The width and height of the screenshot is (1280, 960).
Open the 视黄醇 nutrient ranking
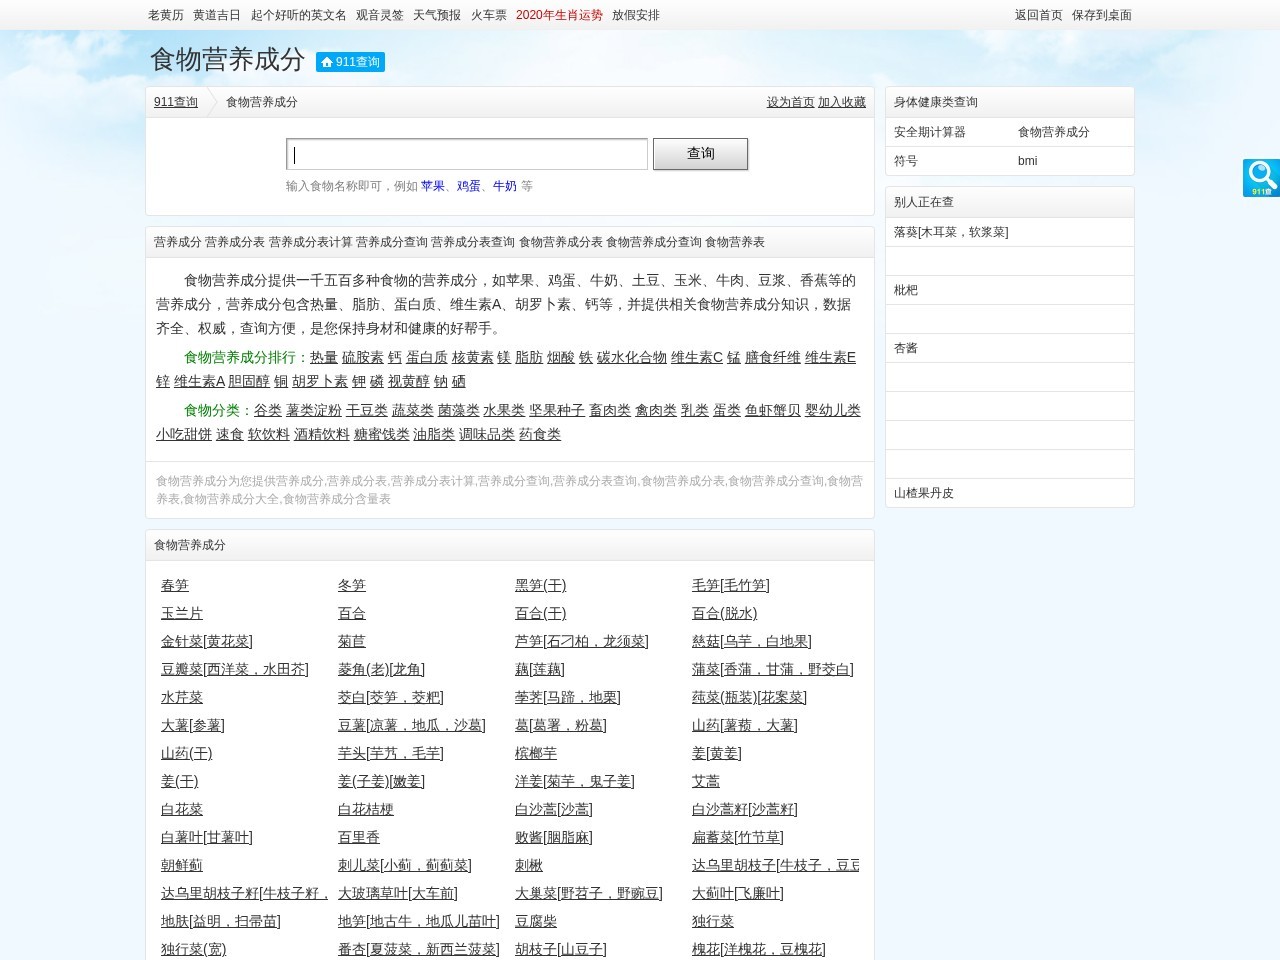(409, 381)
